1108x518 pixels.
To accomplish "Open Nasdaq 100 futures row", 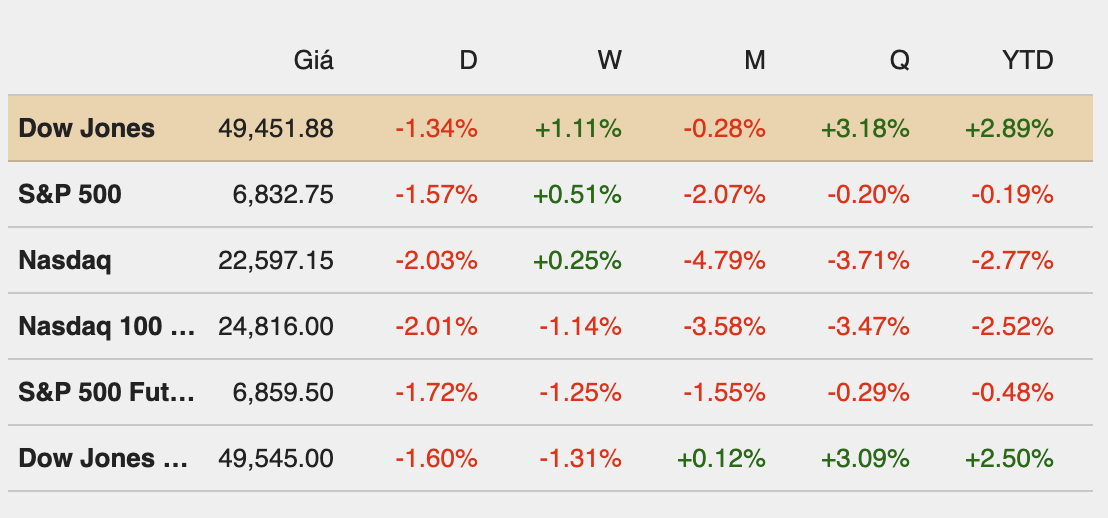I will 106,326.
